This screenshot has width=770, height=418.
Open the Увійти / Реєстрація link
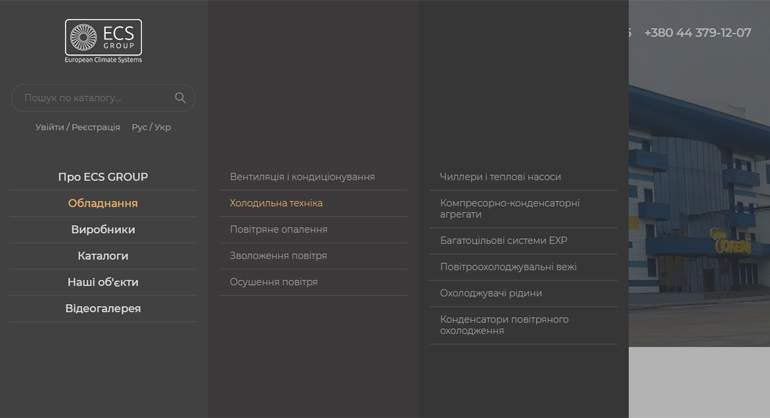pos(77,127)
